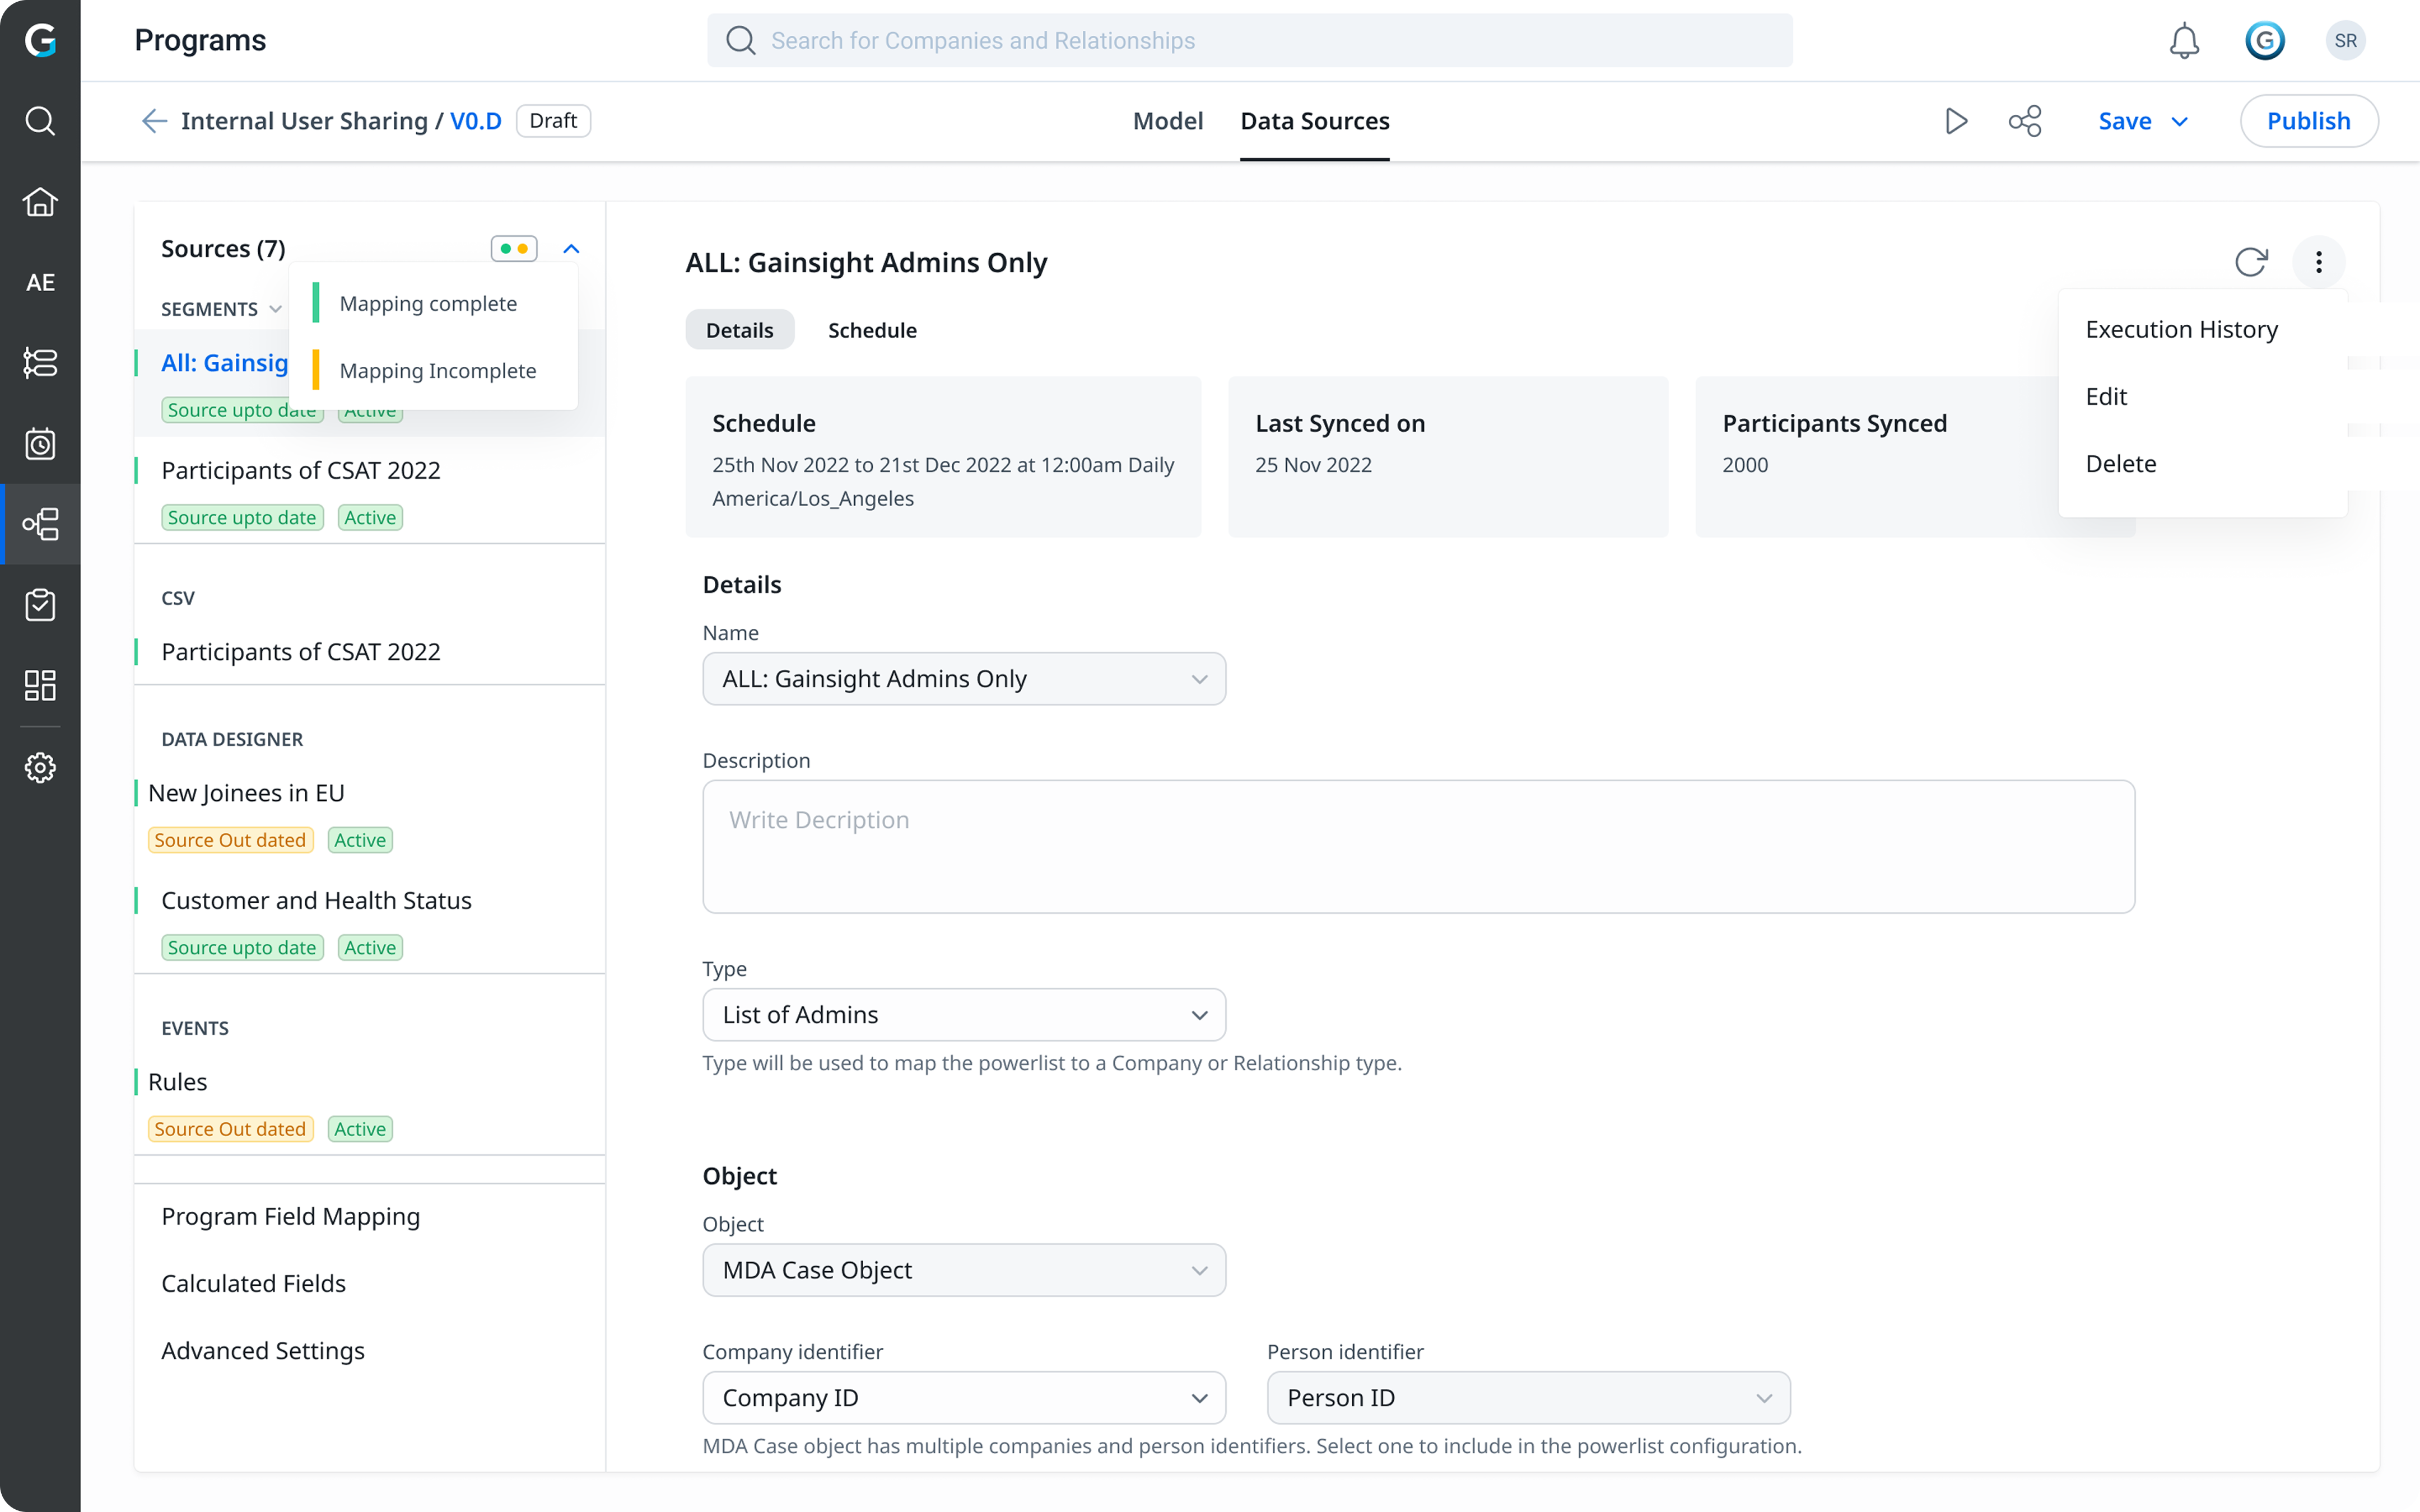2420x1512 pixels.
Task: Open SR user avatar menu
Action: coord(2345,40)
